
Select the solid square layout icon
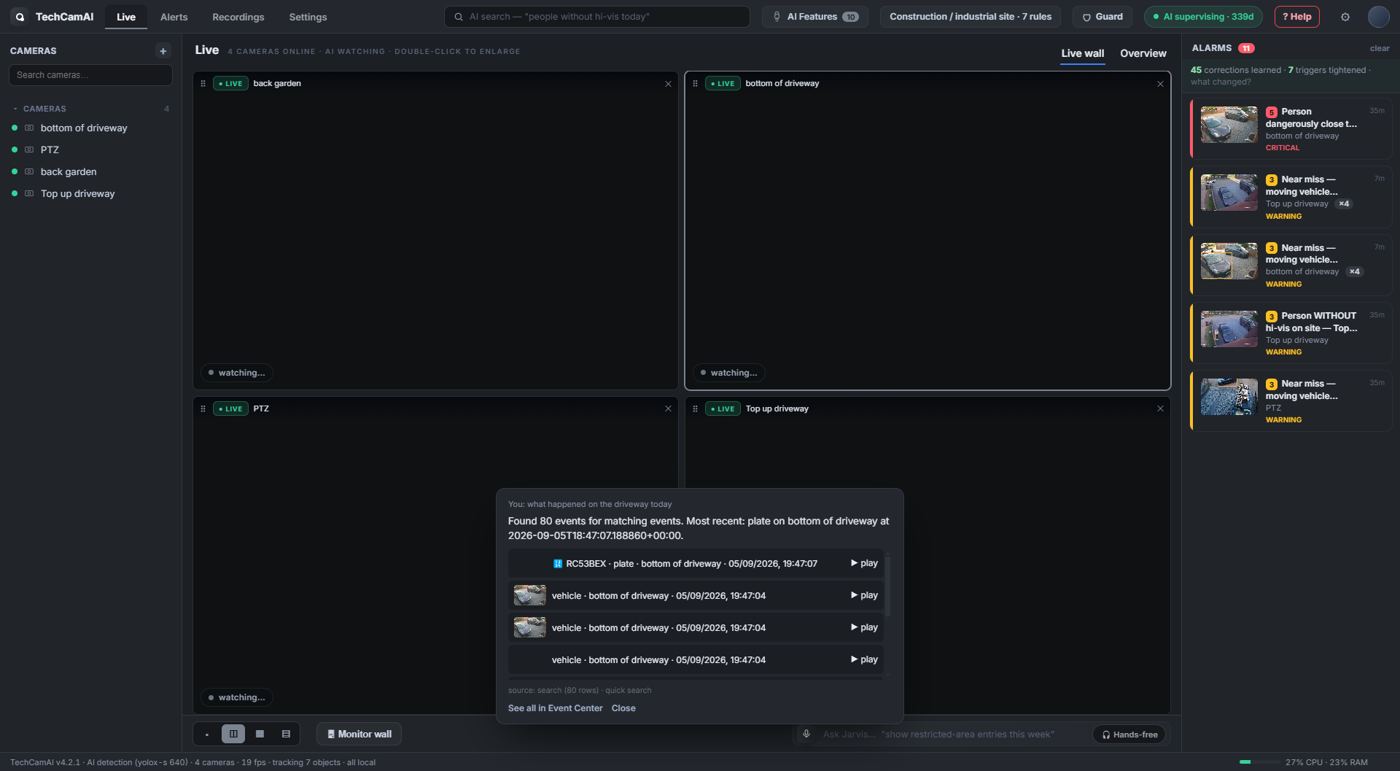pos(260,734)
